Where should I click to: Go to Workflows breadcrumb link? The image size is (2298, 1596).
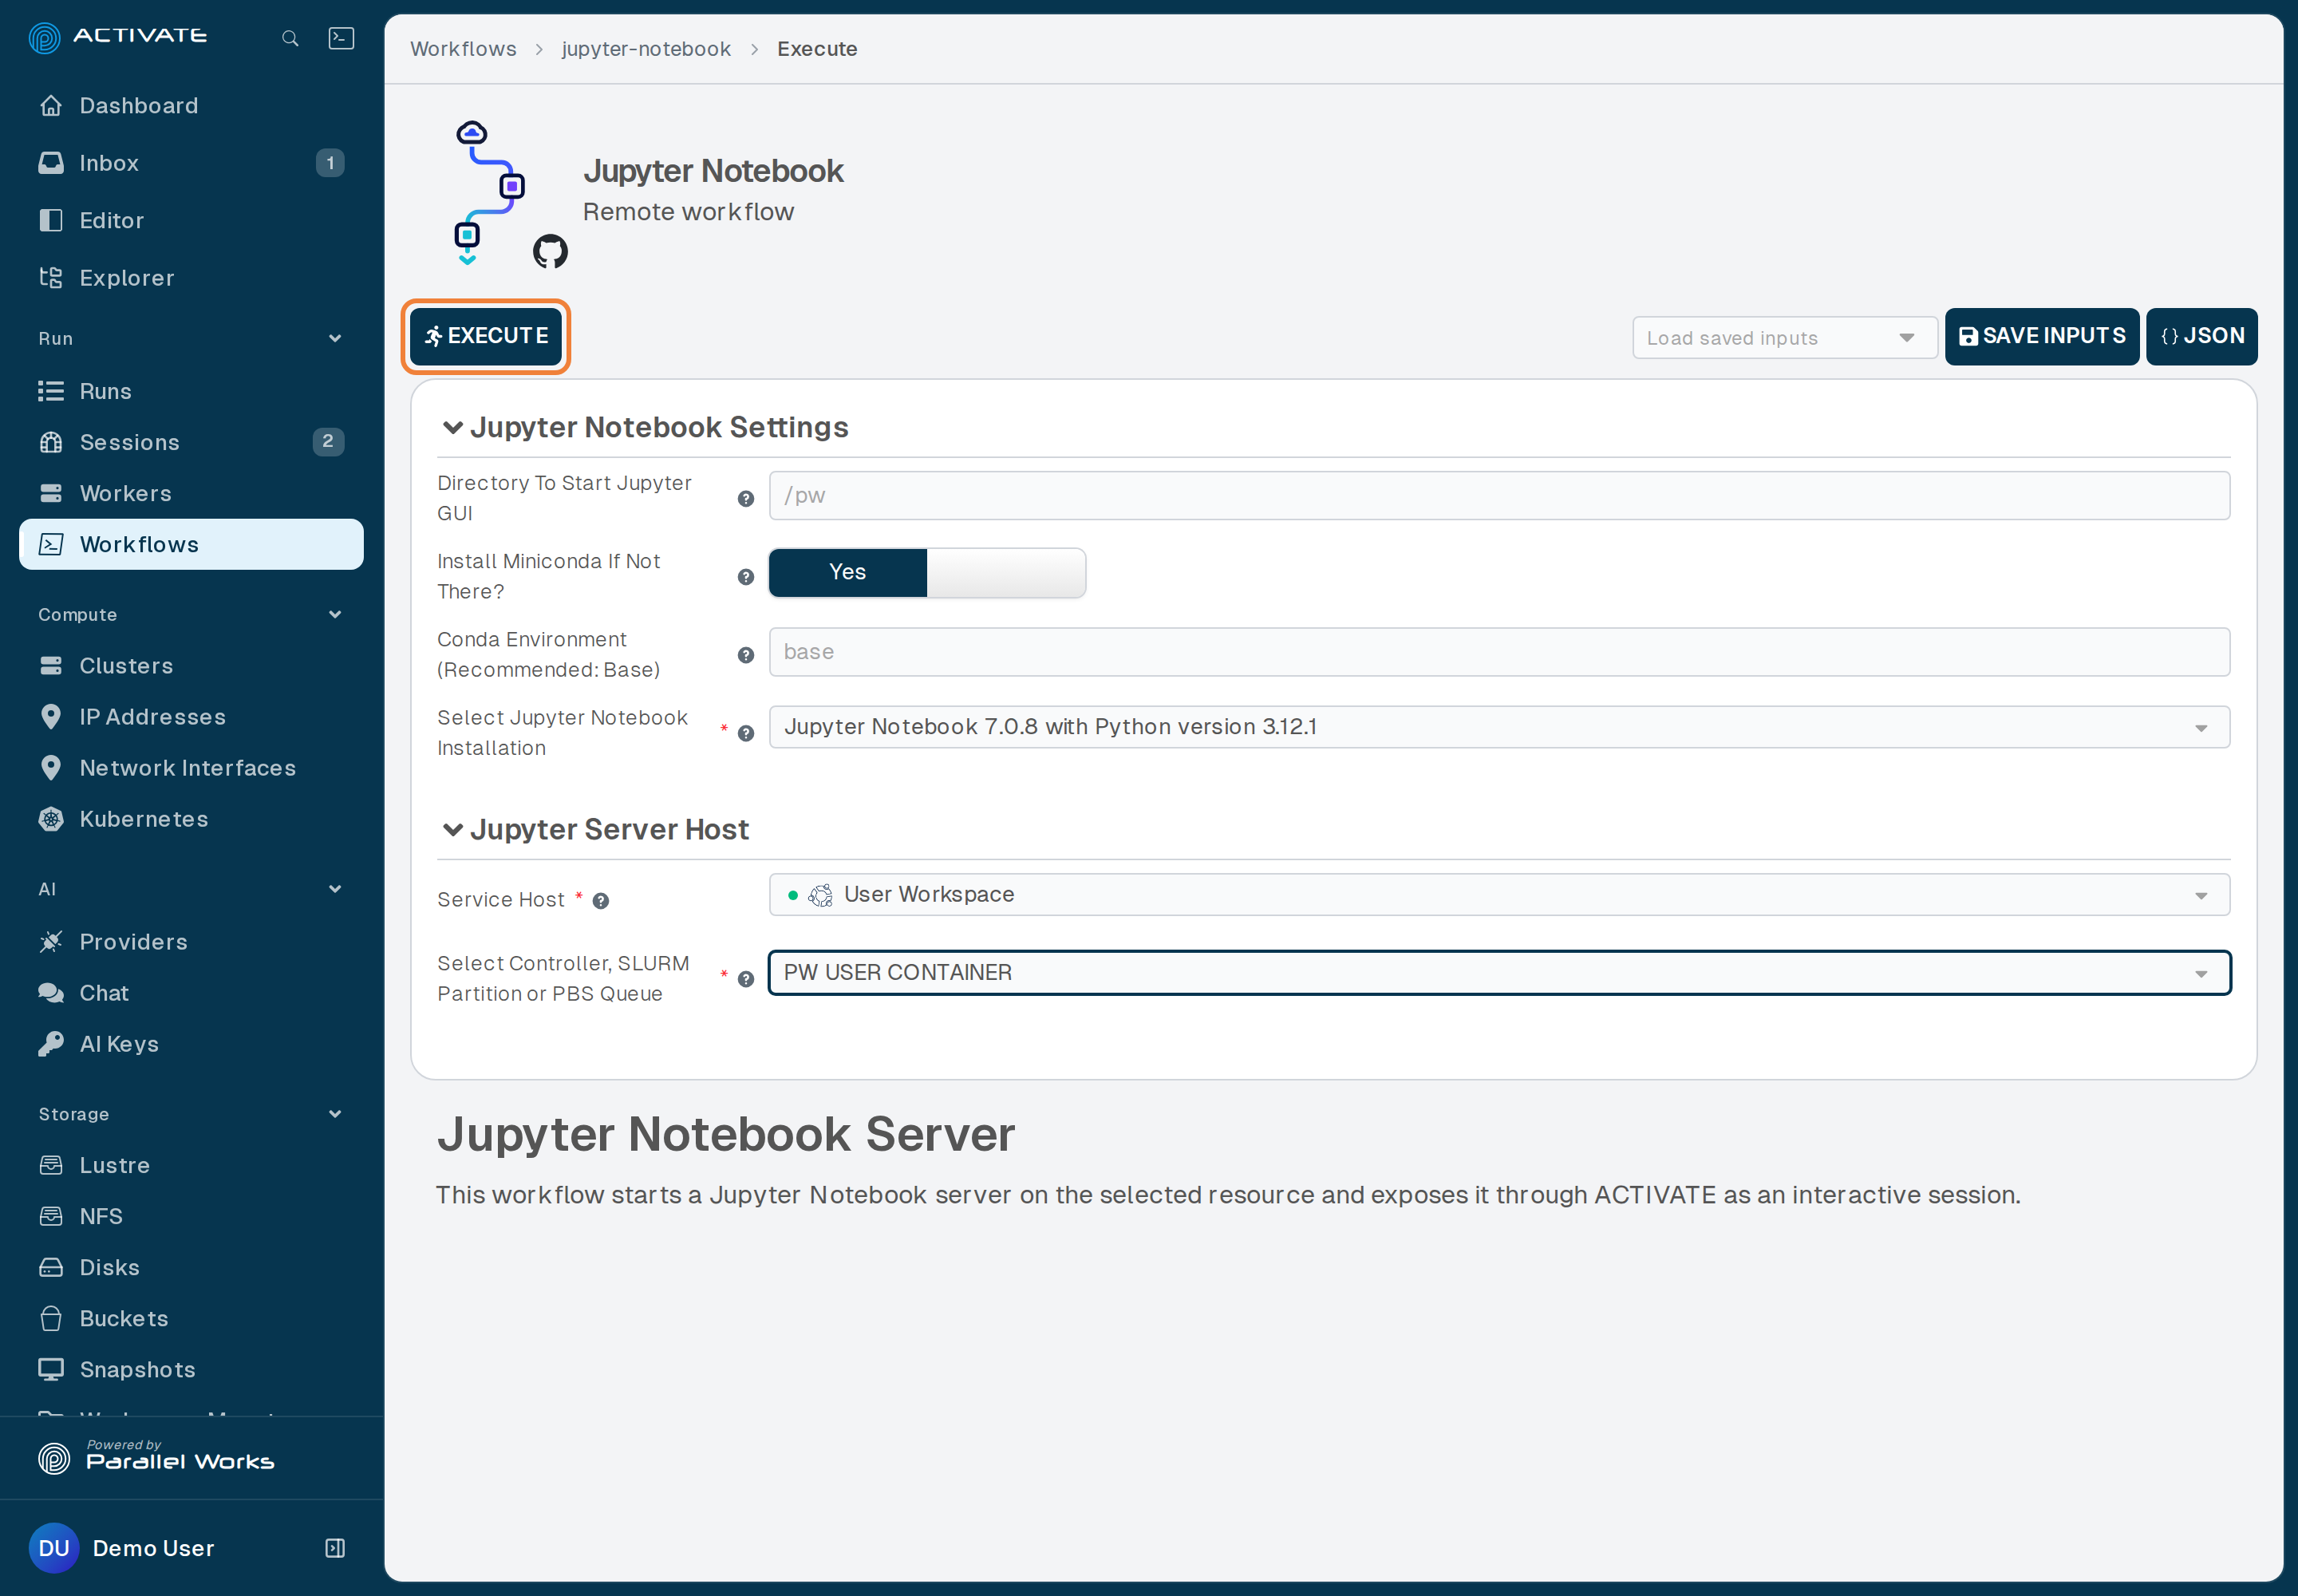463,48
